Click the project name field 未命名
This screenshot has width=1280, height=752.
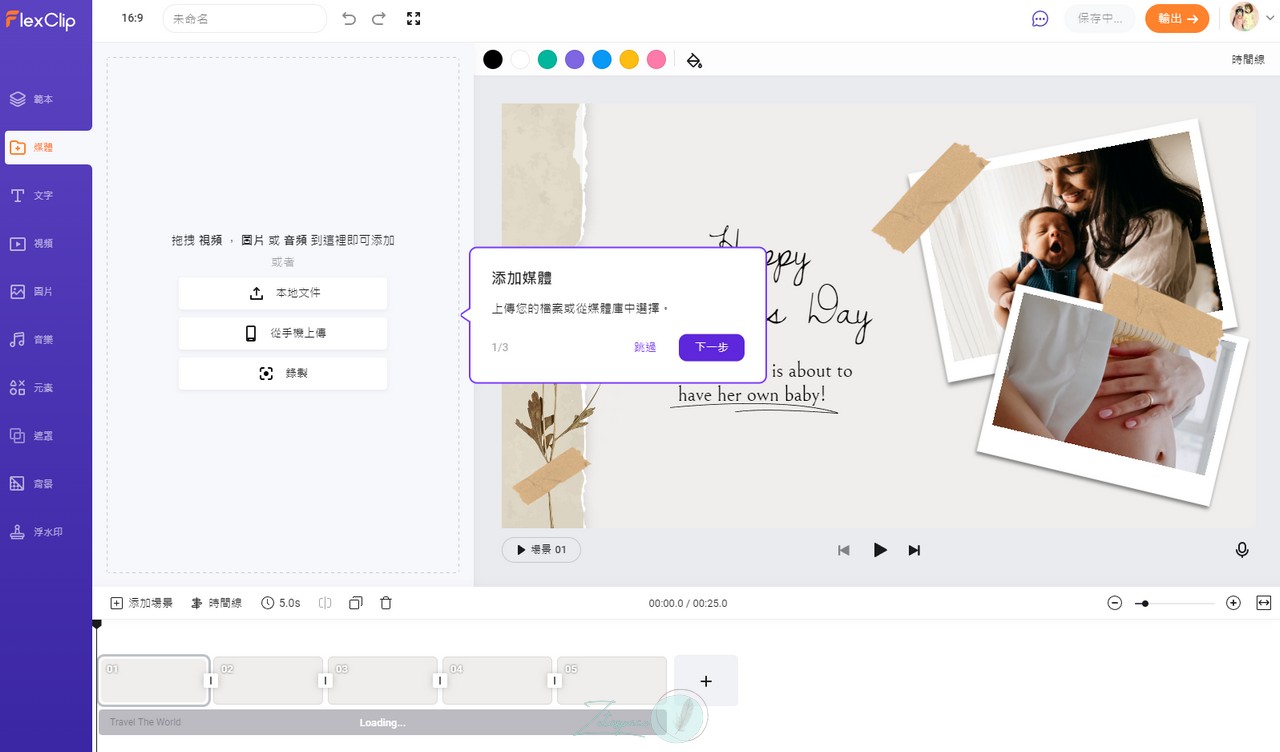tap(244, 18)
